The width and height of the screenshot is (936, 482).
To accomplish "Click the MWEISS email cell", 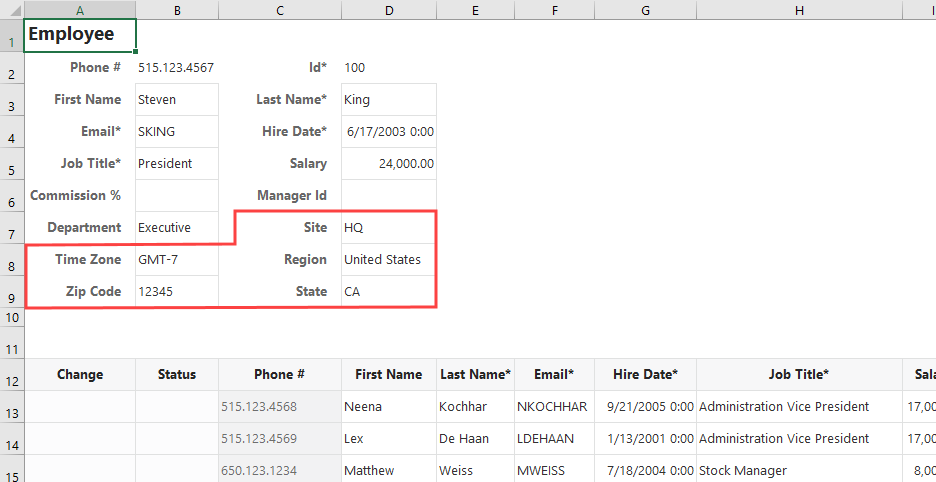I will point(554,470).
